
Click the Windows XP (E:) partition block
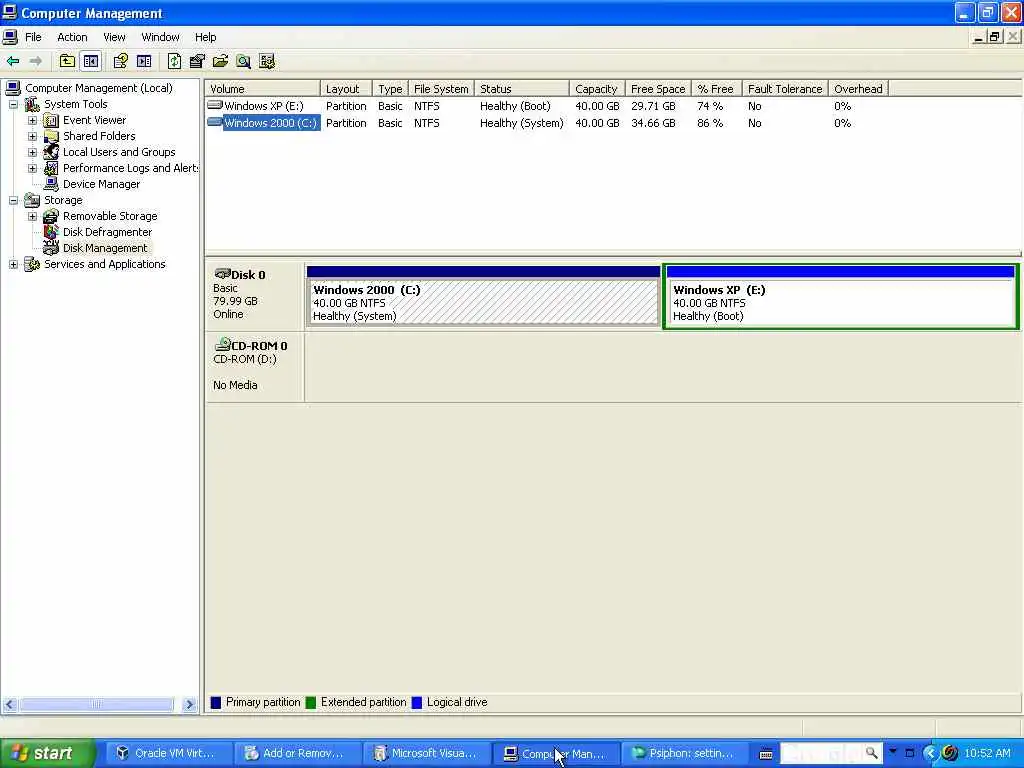click(840, 296)
